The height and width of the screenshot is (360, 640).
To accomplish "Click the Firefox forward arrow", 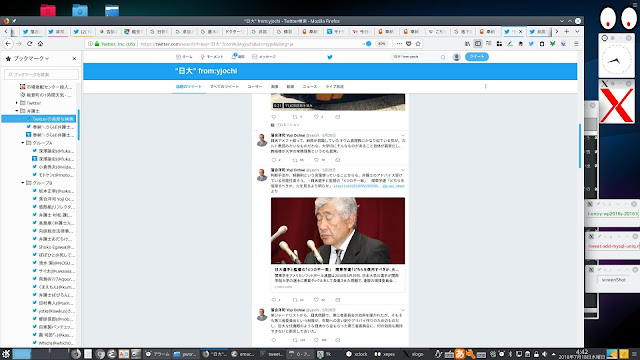I will (x=19, y=44).
